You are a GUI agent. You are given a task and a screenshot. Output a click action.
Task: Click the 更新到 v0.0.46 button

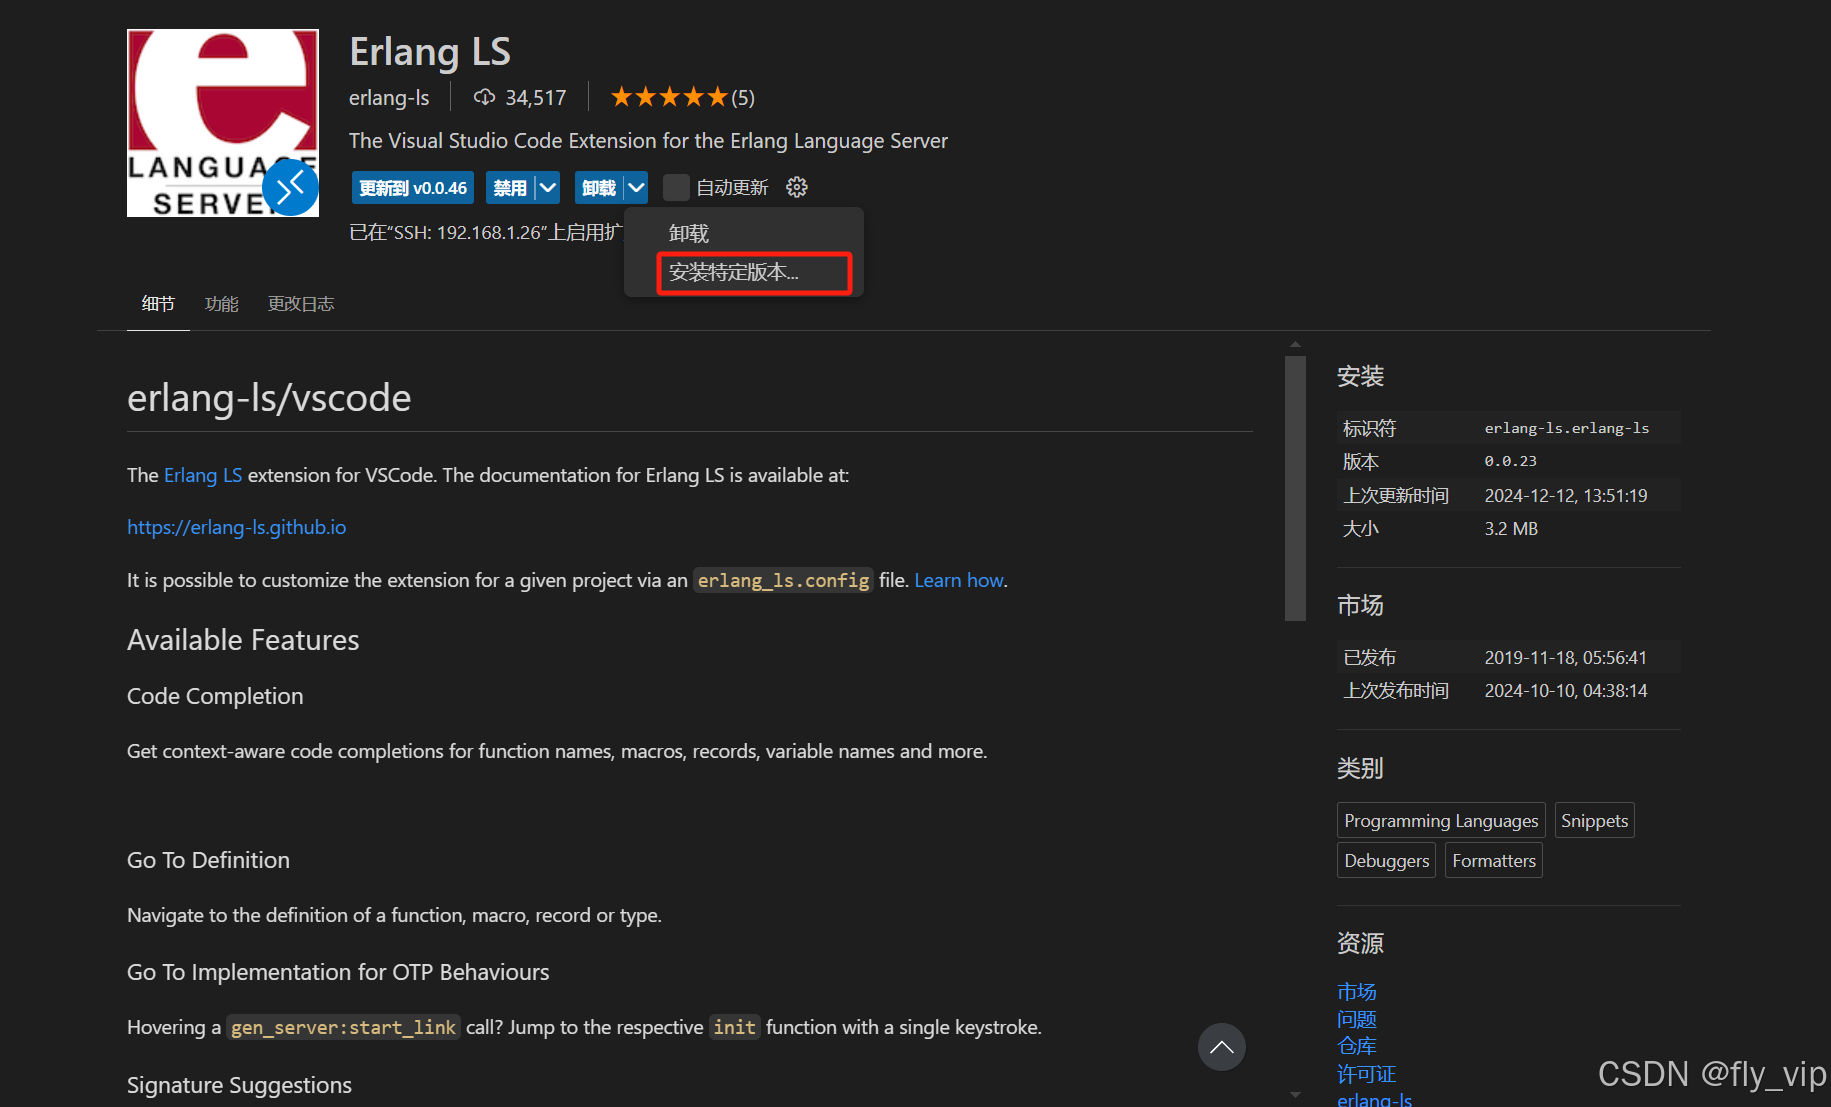pos(412,187)
